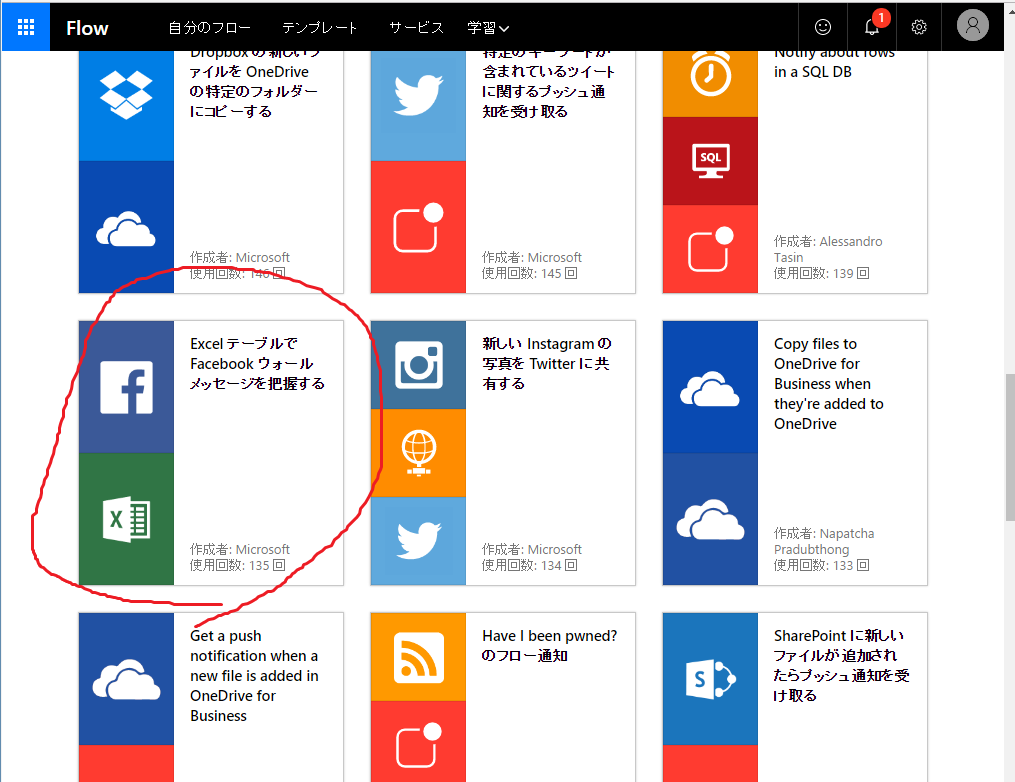1015x782 pixels.
Task: Click 使用回数: 145 text
Action: click(530, 273)
